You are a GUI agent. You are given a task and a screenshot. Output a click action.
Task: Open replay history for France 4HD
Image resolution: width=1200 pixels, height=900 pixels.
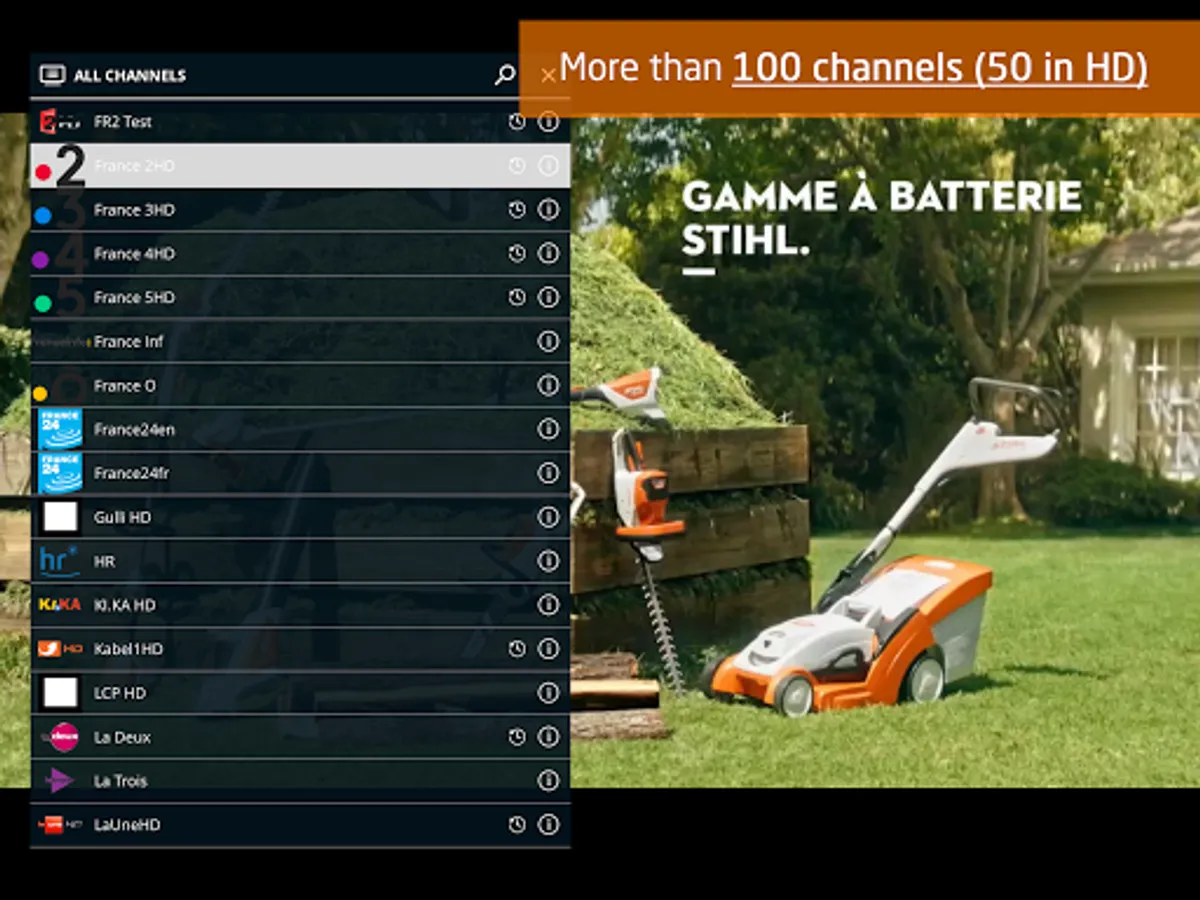coord(516,254)
